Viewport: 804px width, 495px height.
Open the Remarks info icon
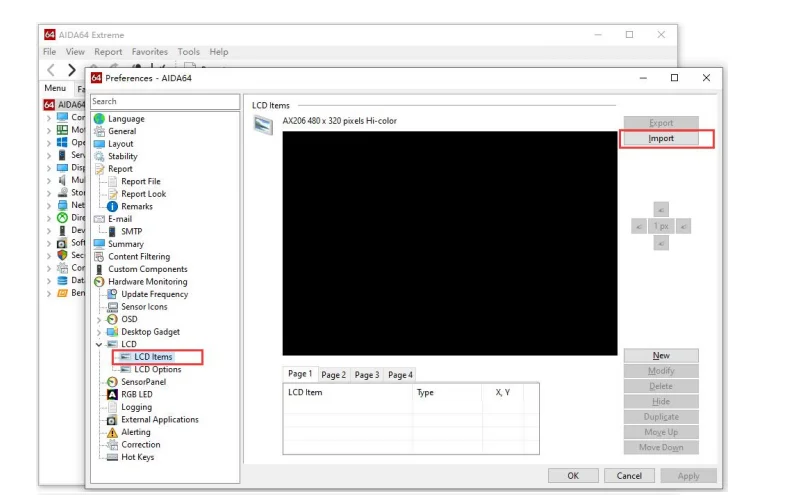[x=112, y=206]
